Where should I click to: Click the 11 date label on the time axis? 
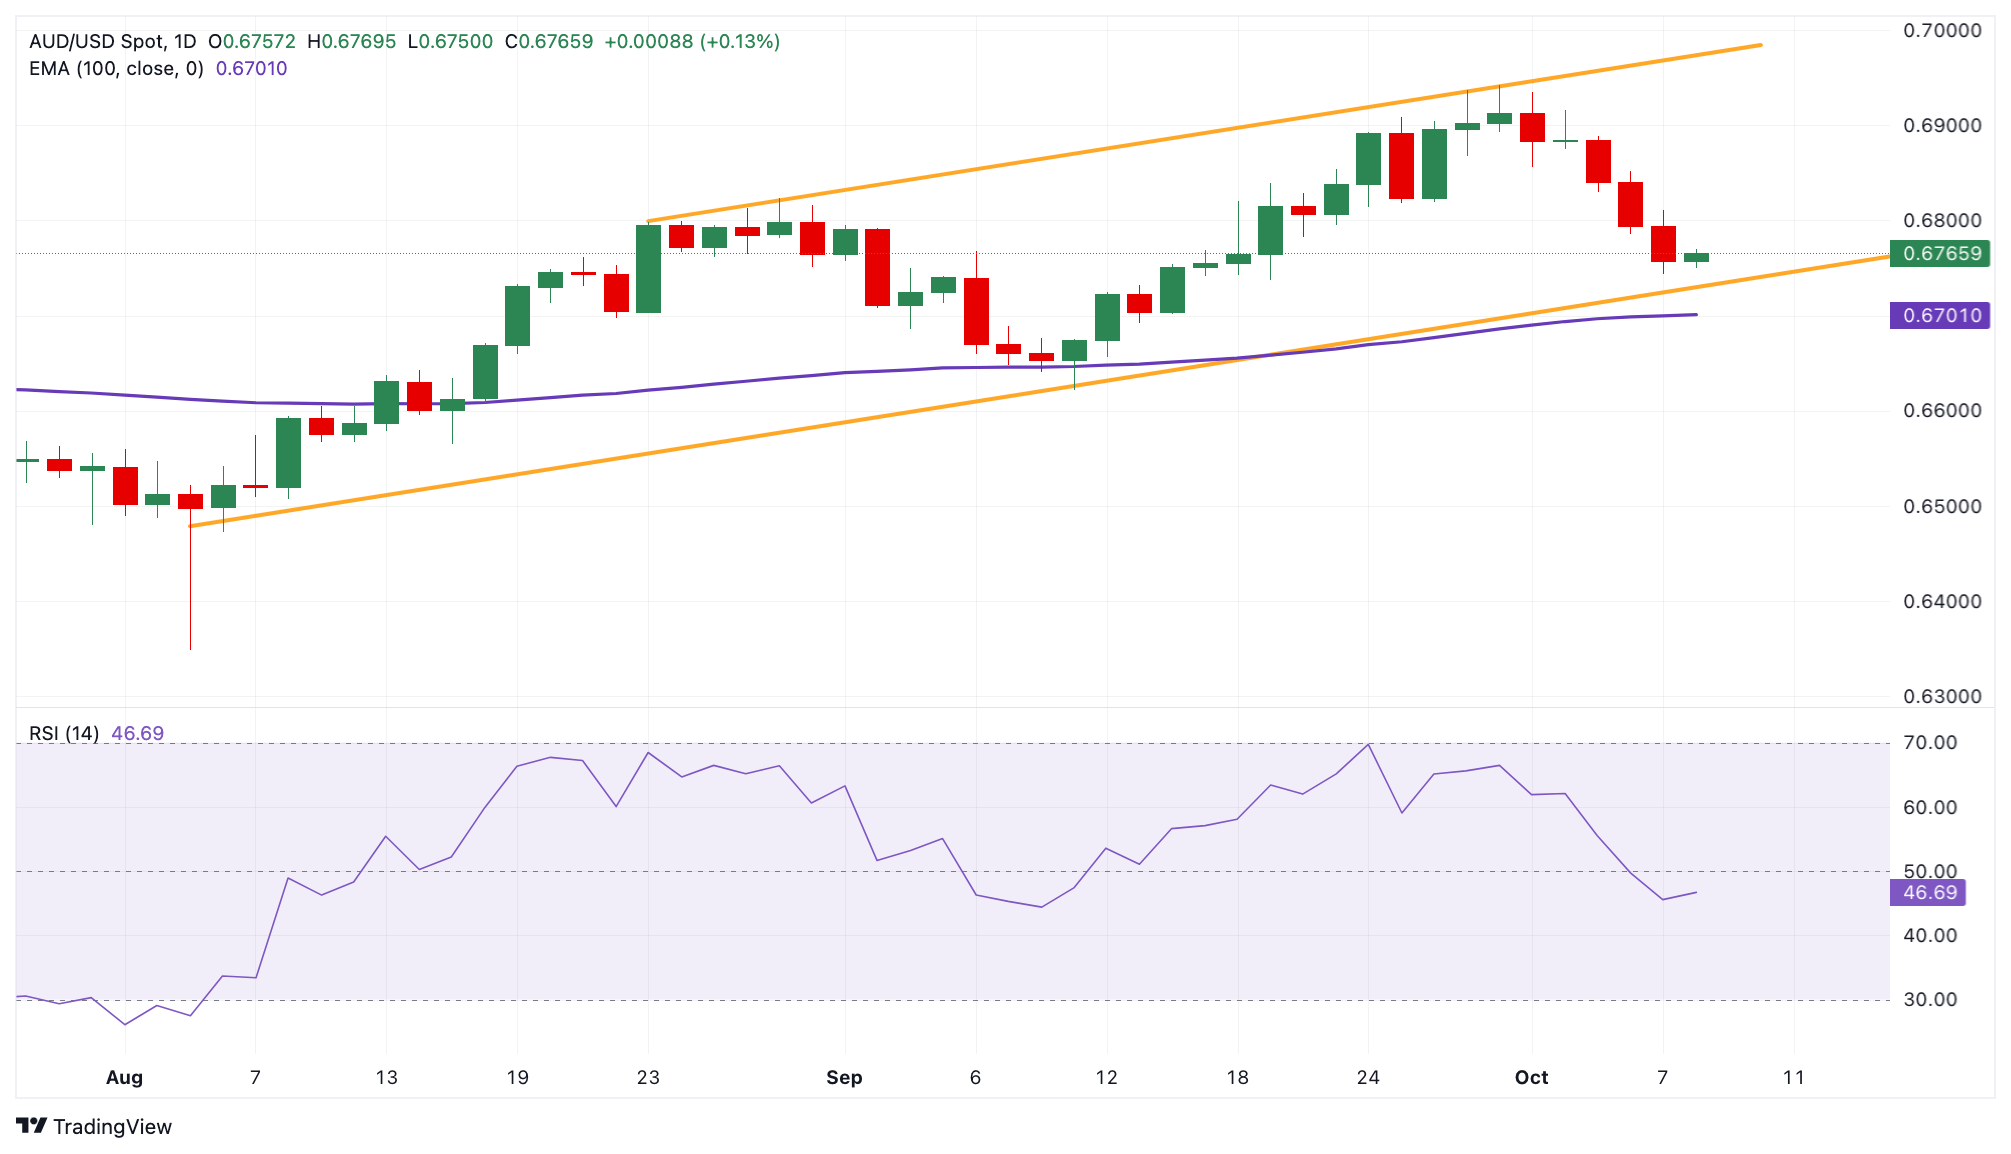point(1794,1078)
